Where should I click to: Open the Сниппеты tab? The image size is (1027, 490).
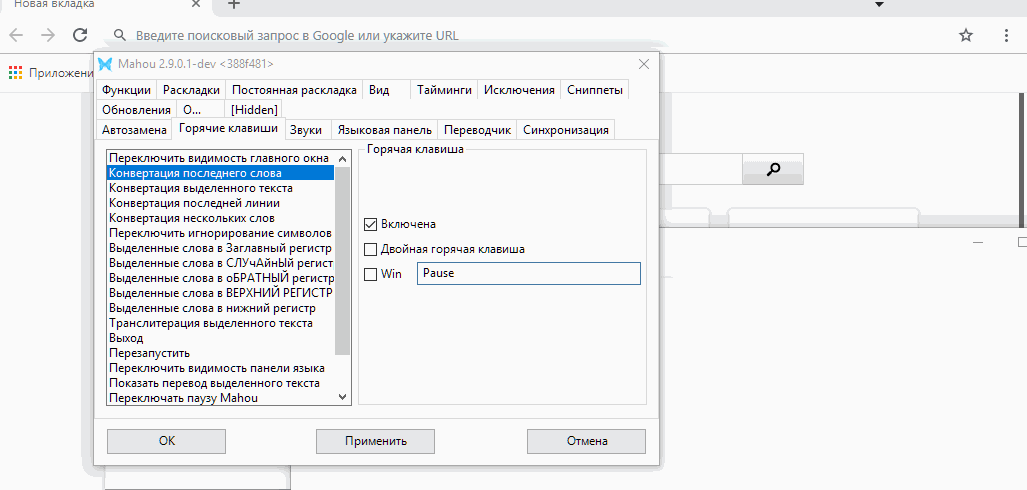[595, 90]
